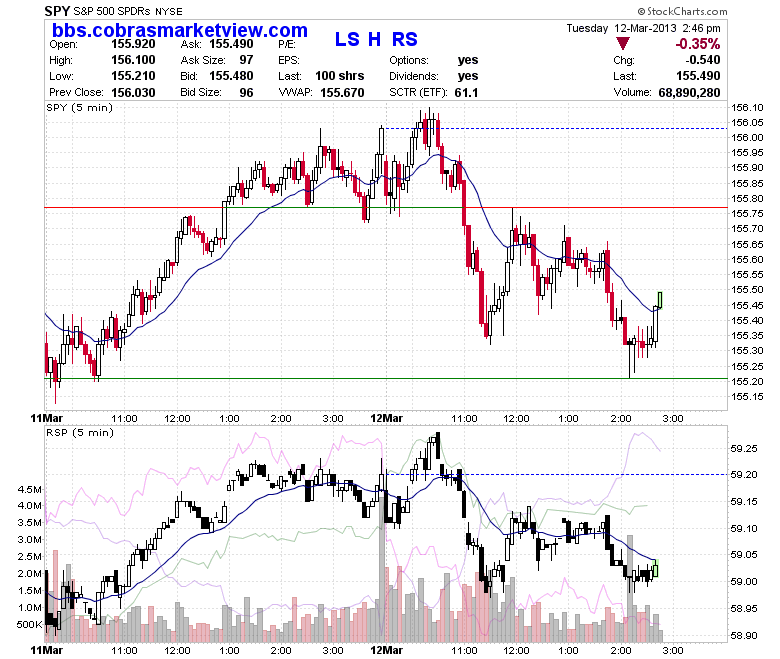Click the SPY ticker symbol title
This screenshot has width=780, height=659.
[x=57, y=11]
